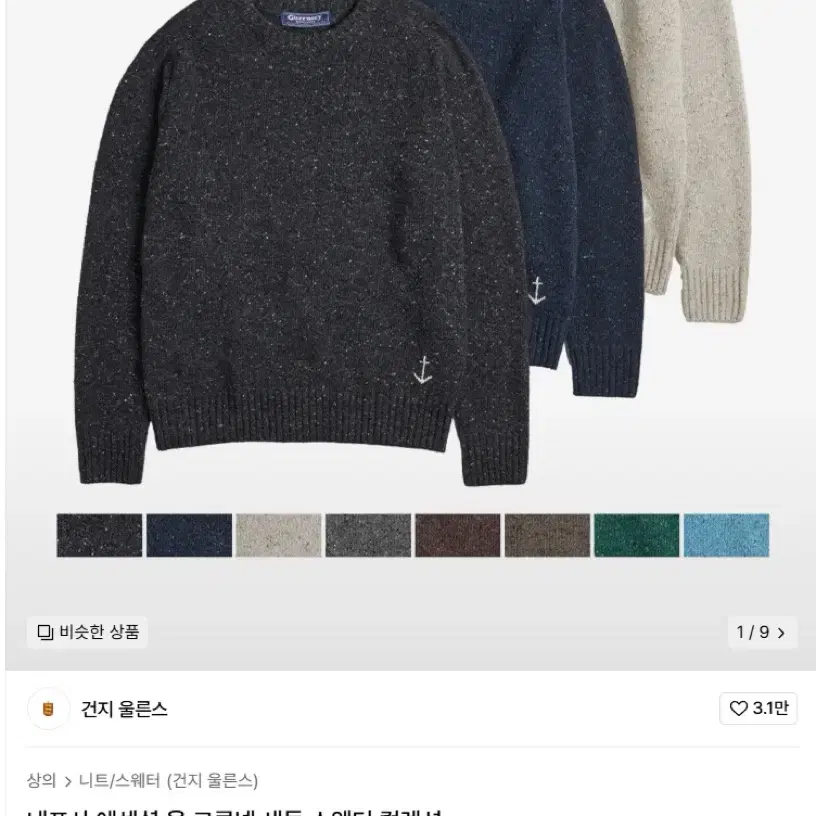Select the gray color swatch

(x=368, y=535)
